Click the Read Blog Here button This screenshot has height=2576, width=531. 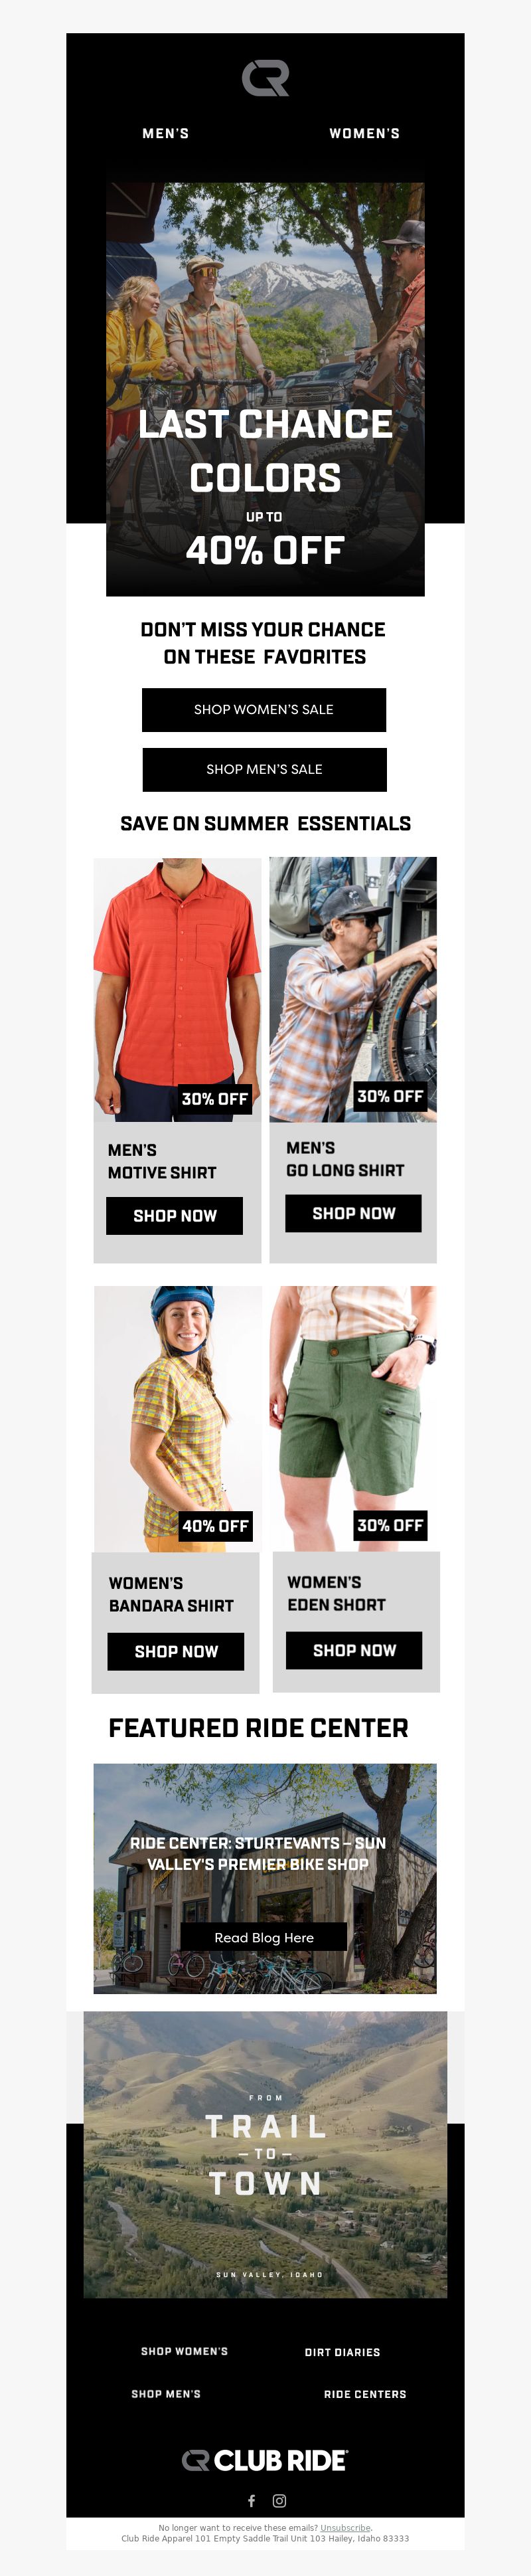[x=264, y=1937]
